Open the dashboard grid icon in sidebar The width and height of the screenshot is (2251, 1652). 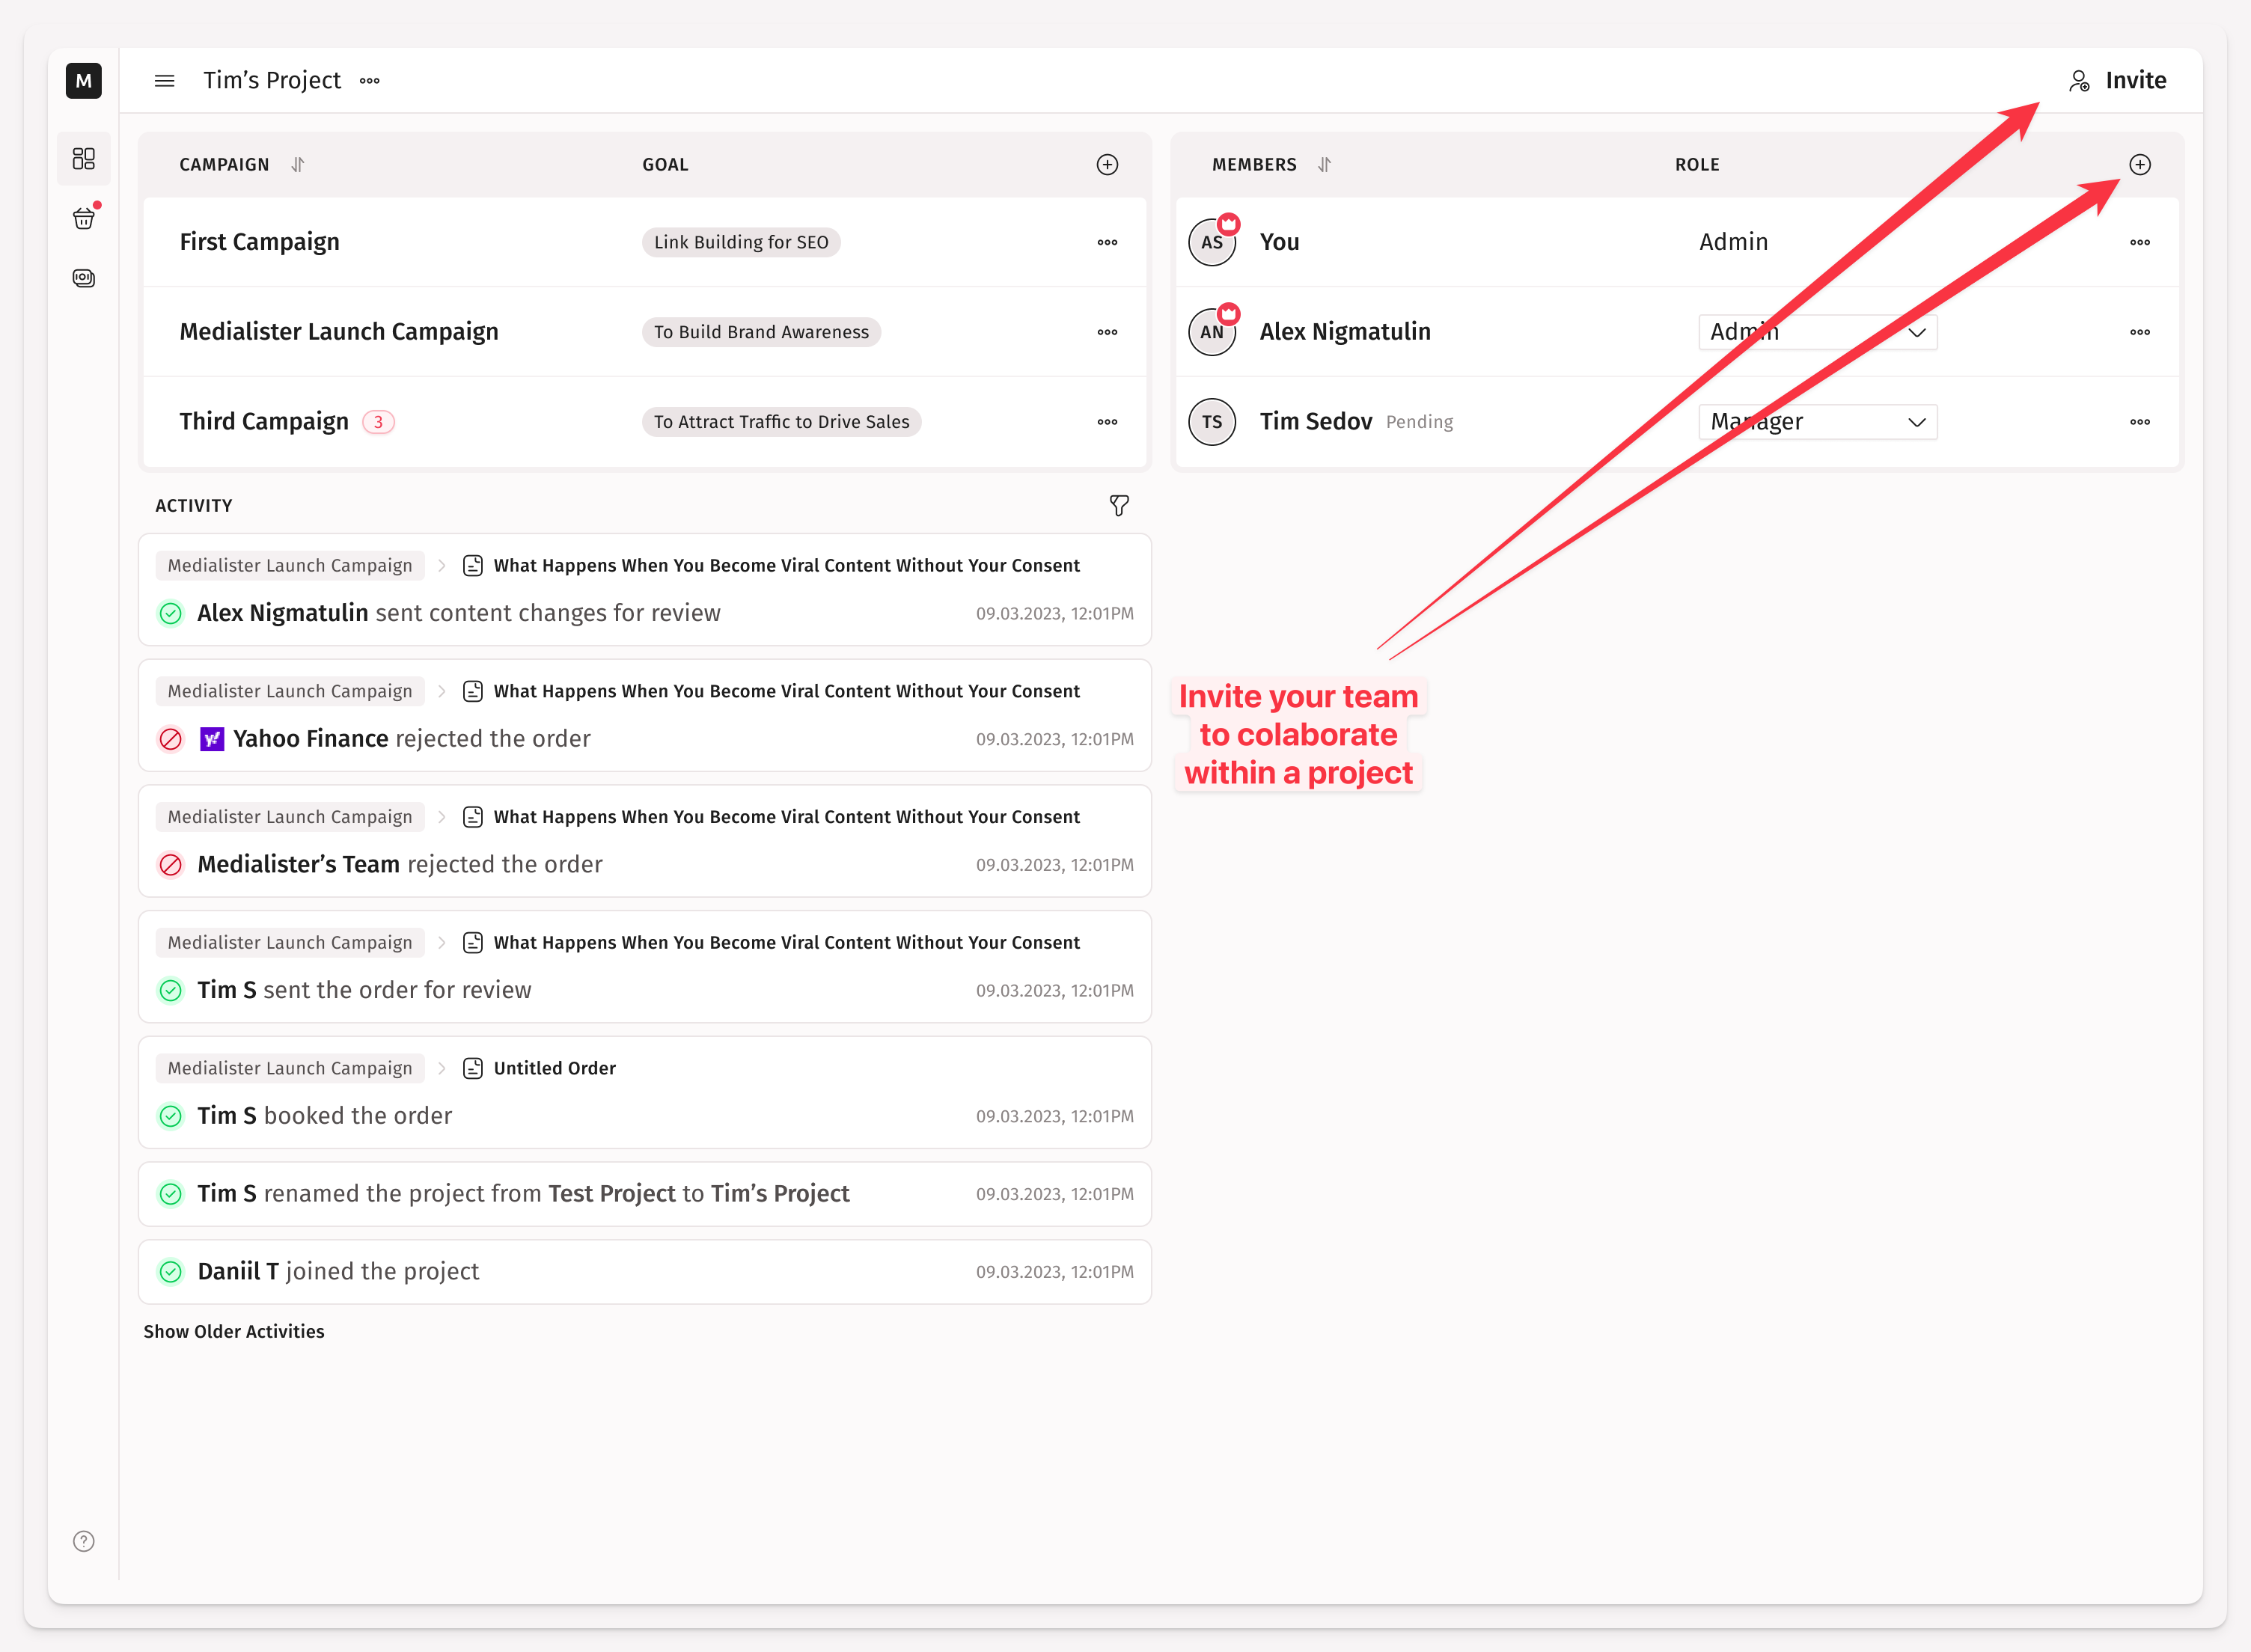(x=84, y=159)
